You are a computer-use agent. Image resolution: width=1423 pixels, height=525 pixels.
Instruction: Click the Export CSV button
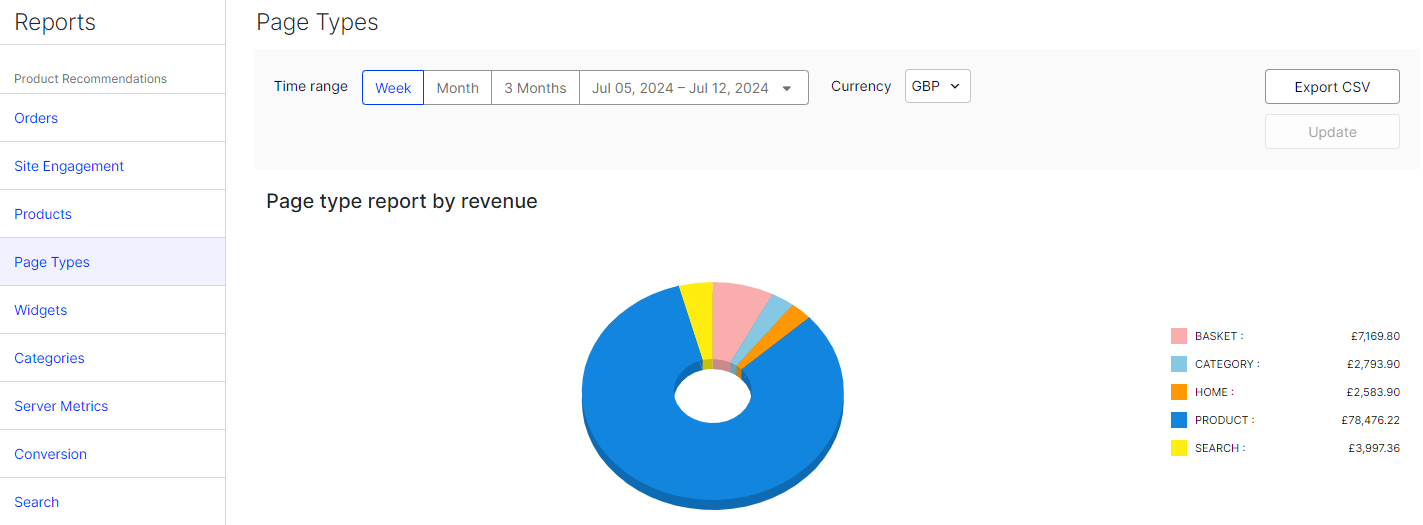point(1331,87)
